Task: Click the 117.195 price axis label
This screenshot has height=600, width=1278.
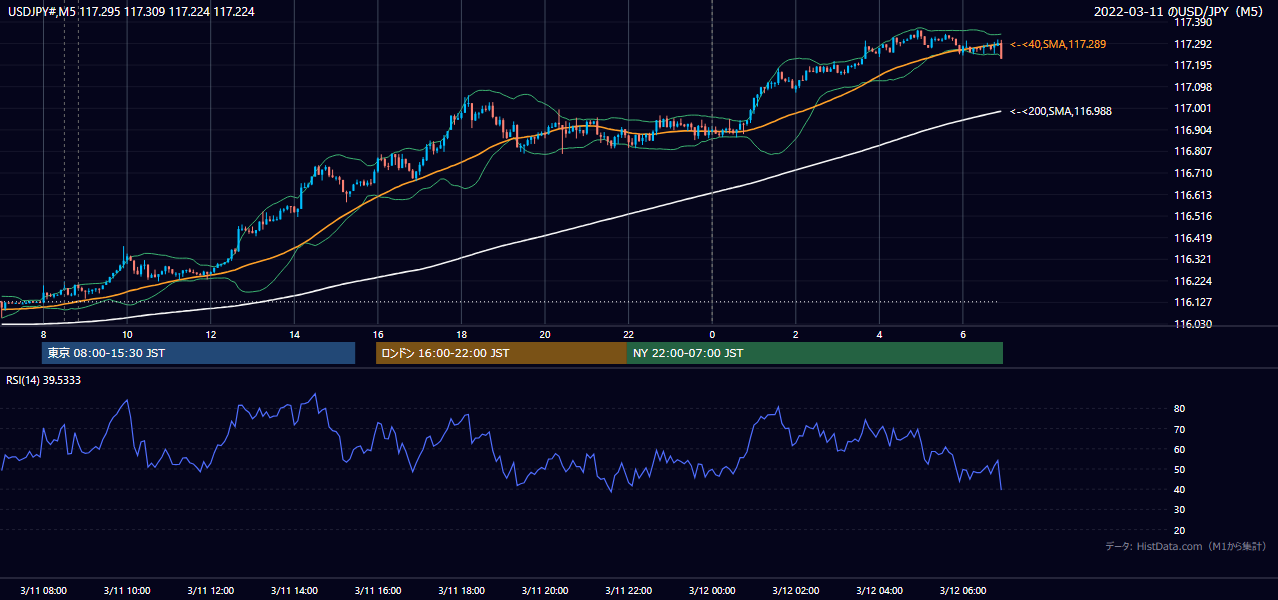Action: click(1192, 65)
